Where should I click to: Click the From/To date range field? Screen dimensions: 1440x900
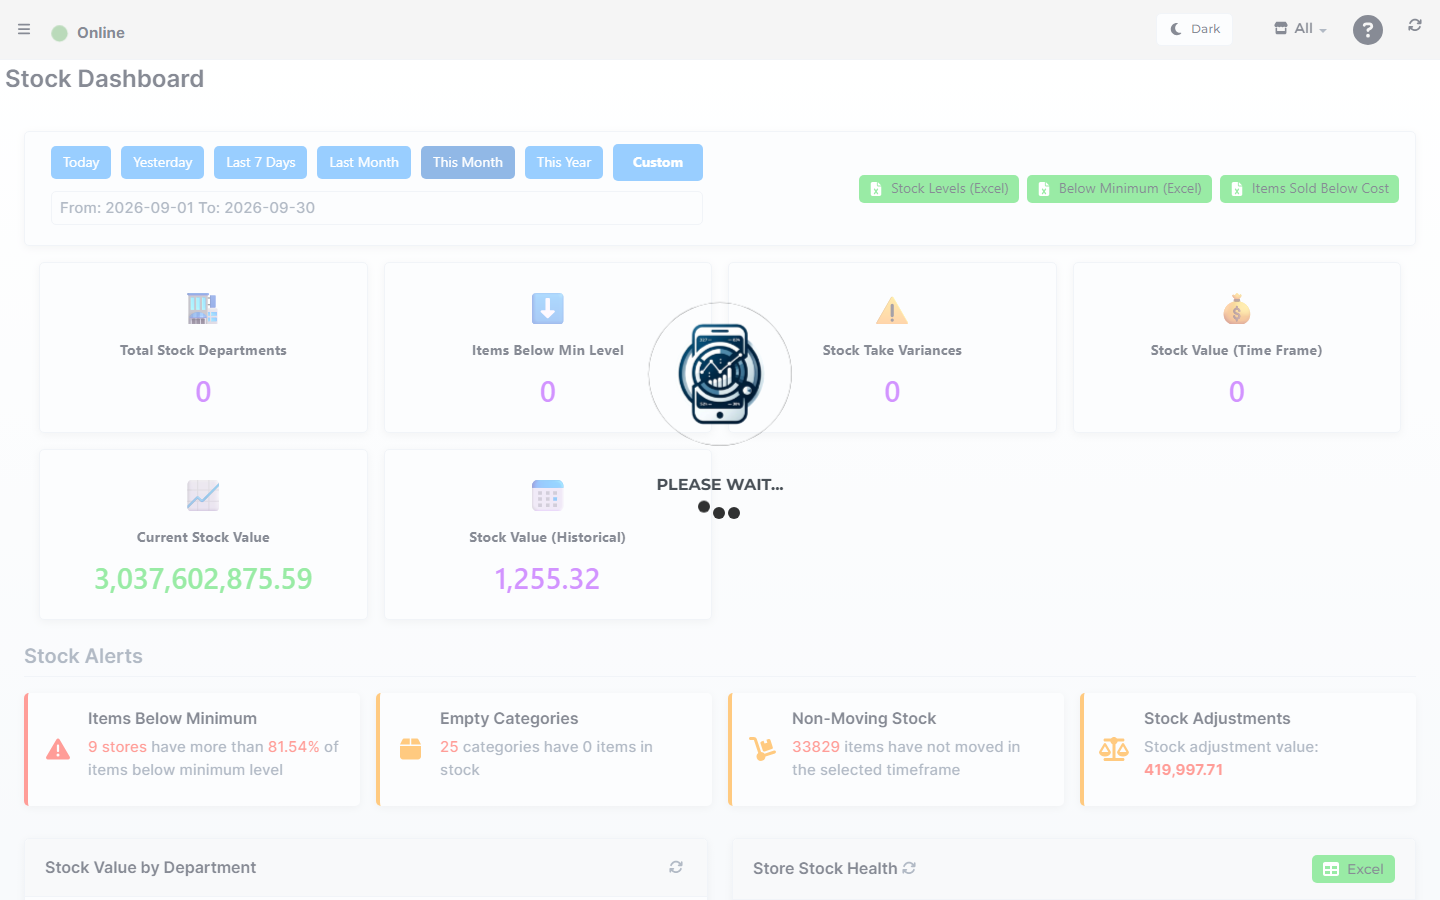pyautogui.click(x=377, y=208)
